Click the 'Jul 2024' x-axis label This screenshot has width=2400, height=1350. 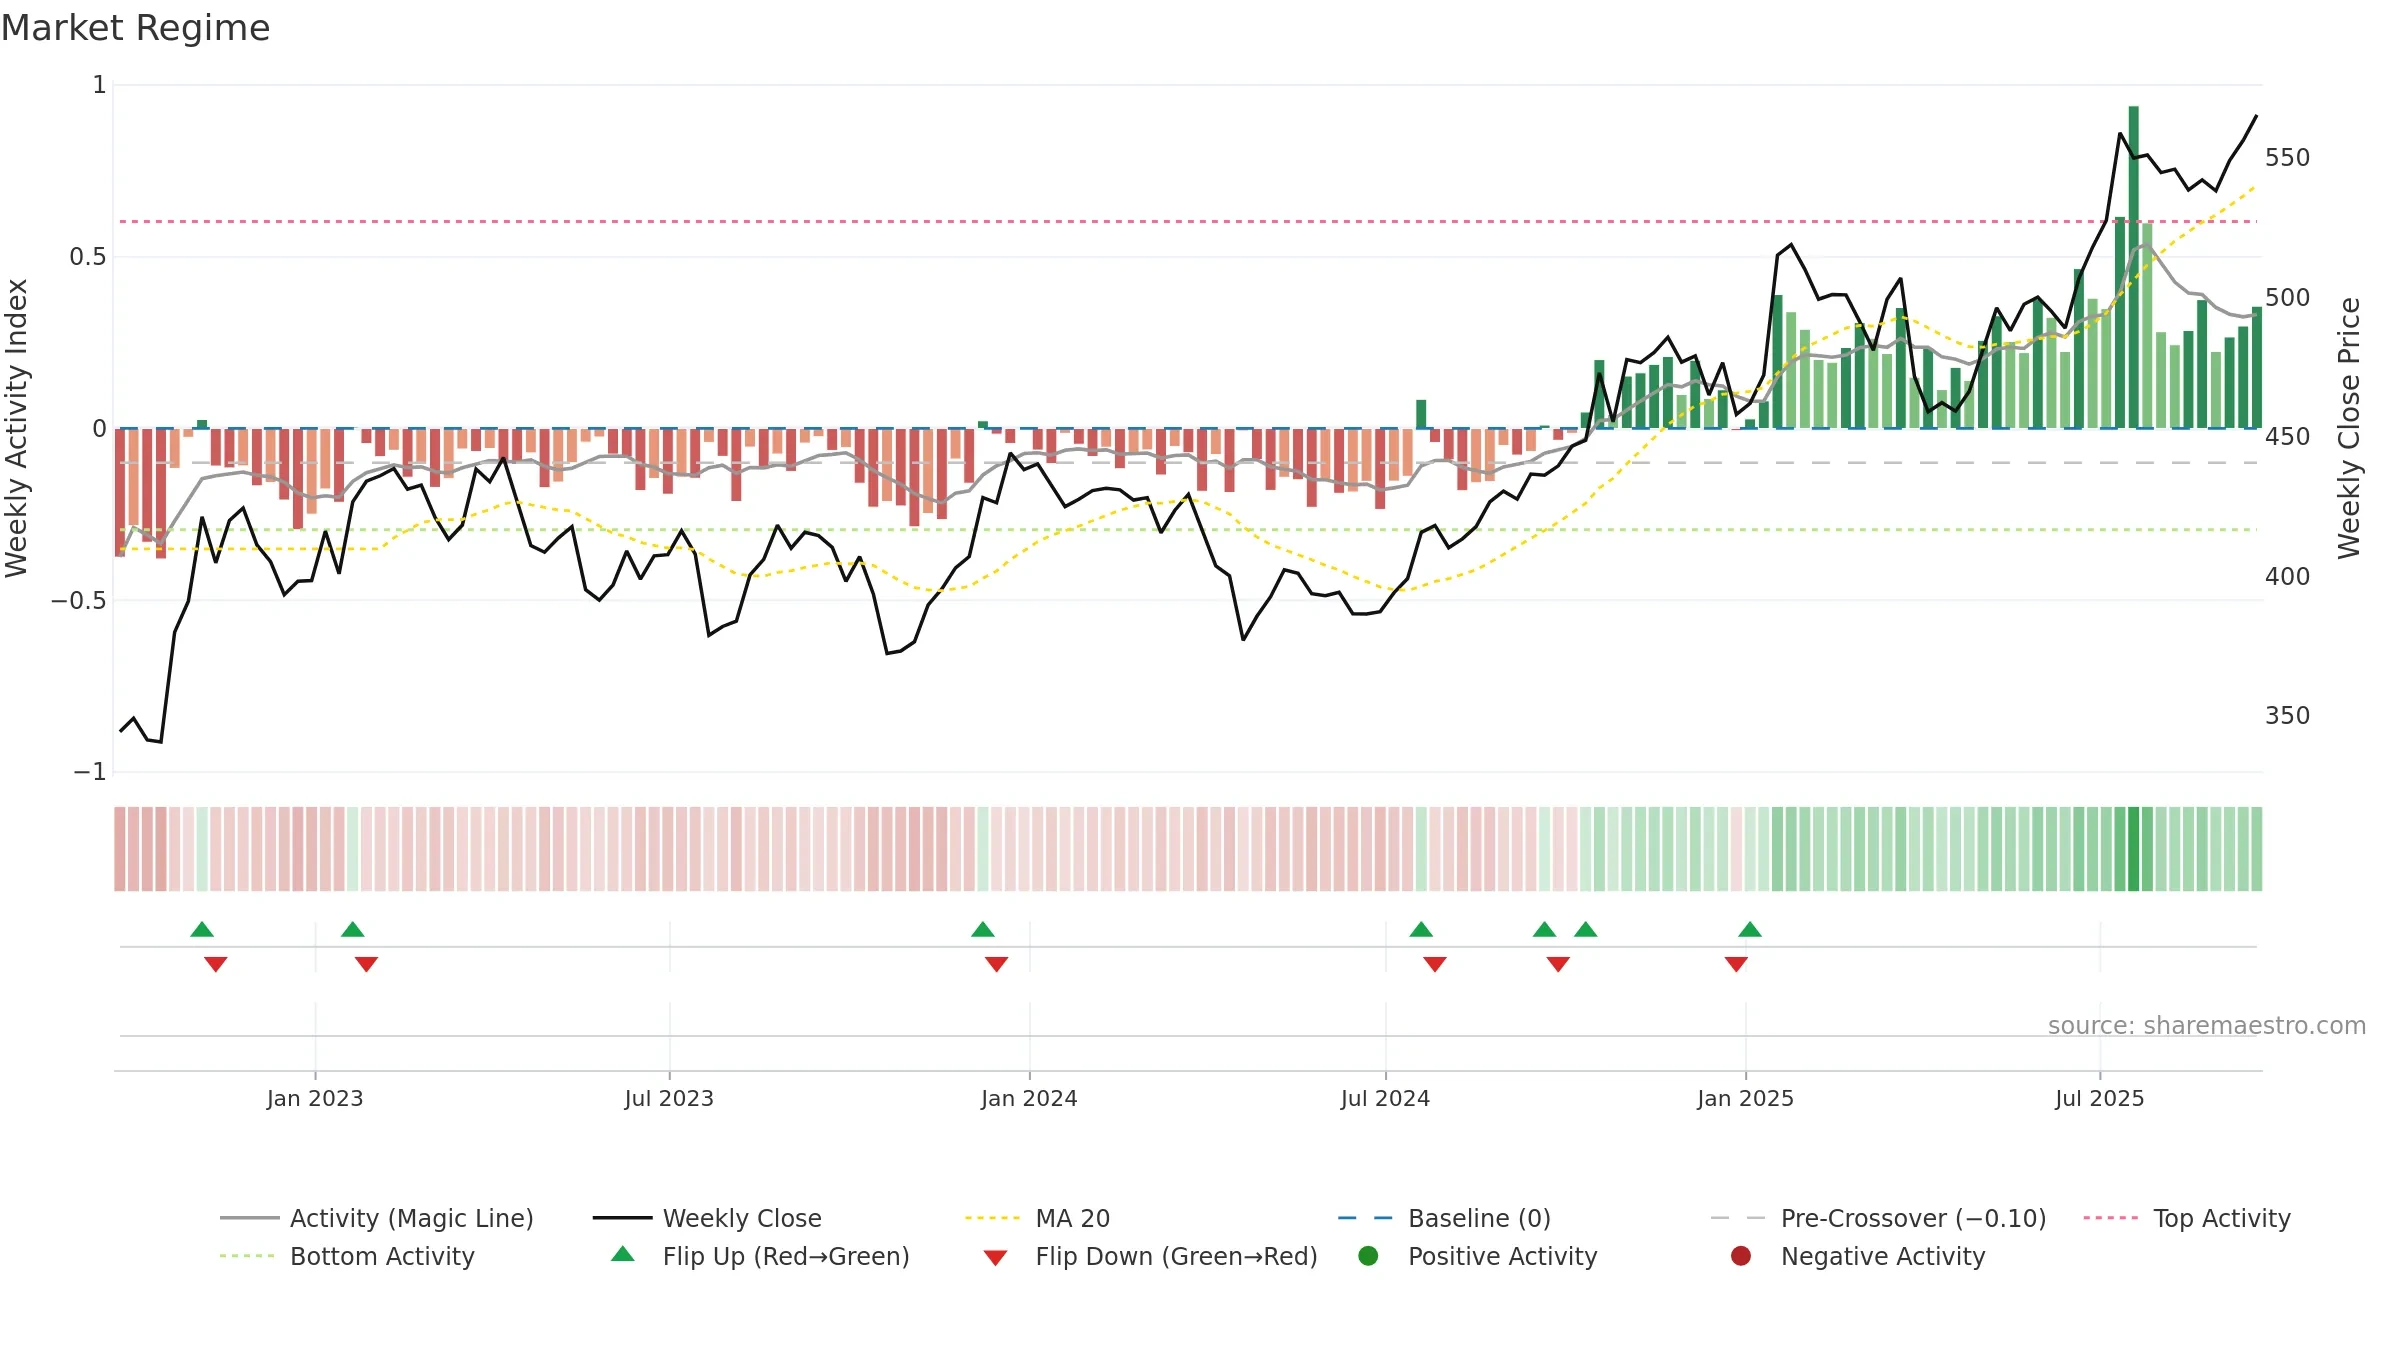(1385, 1098)
